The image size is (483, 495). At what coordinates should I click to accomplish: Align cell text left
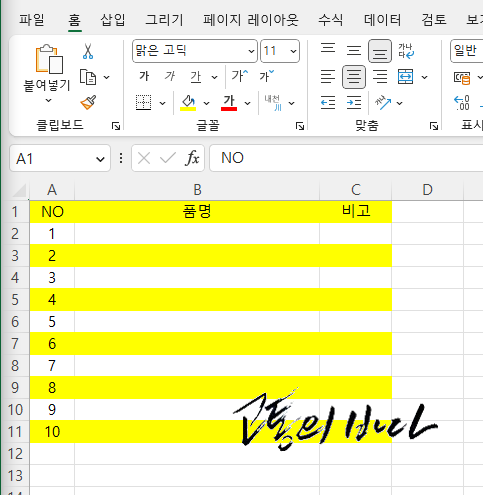click(328, 77)
